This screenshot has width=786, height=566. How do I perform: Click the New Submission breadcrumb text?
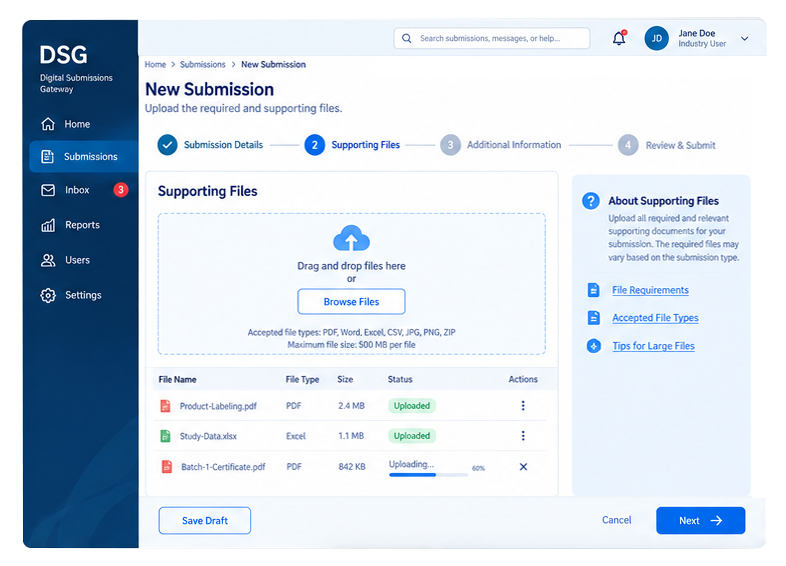tap(273, 65)
